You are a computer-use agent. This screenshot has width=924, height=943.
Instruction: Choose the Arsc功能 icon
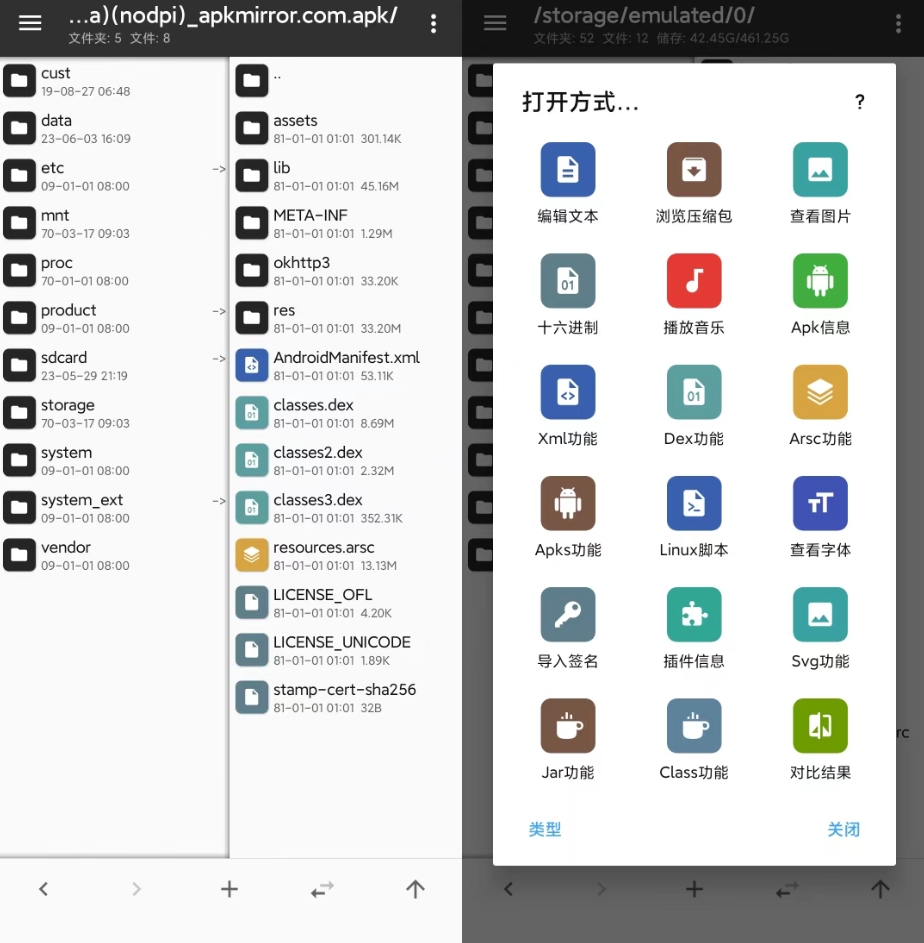(x=819, y=392)
